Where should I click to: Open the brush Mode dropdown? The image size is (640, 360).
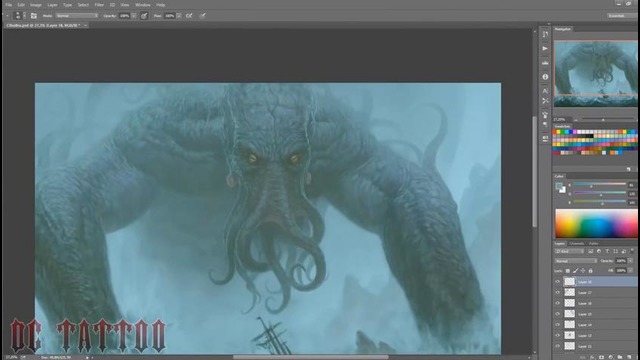tap(77, 16)
